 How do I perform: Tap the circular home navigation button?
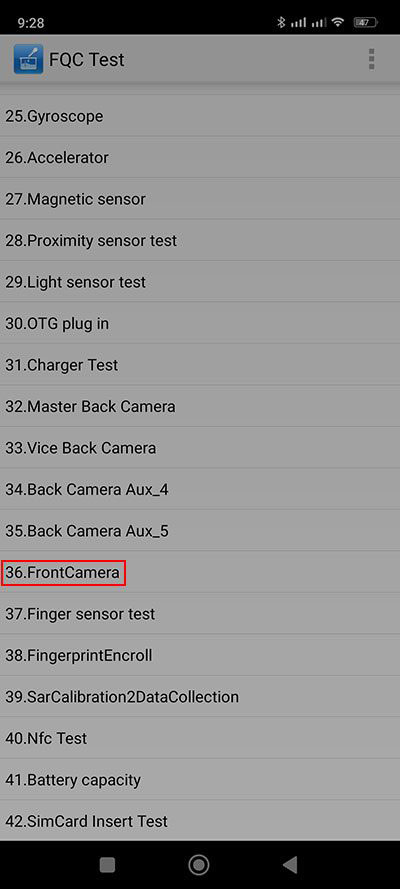pyautogui.click(x=199, y=864)
